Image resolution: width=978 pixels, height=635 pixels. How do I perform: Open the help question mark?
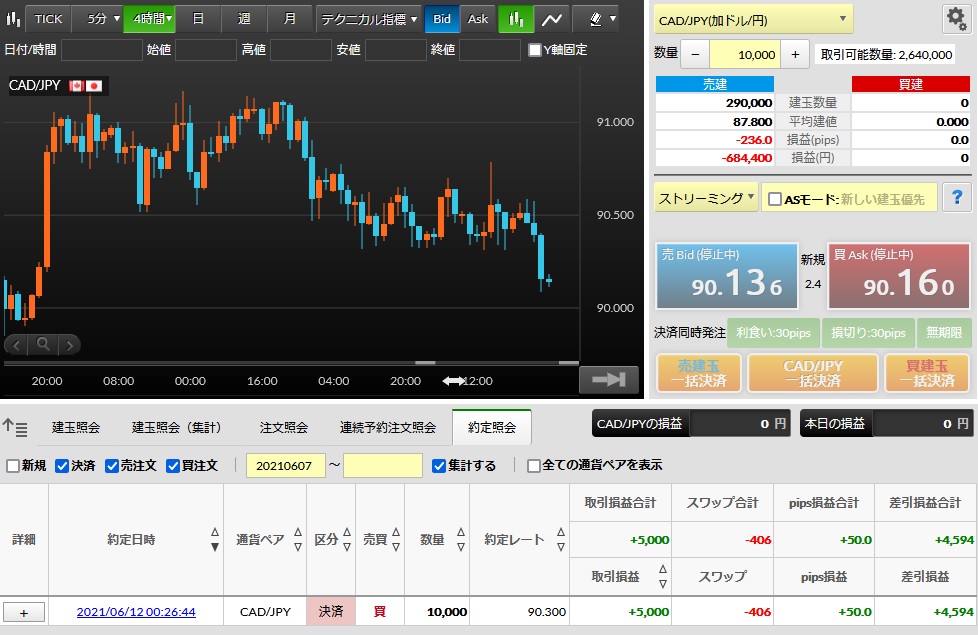click(x=957, y=198)
